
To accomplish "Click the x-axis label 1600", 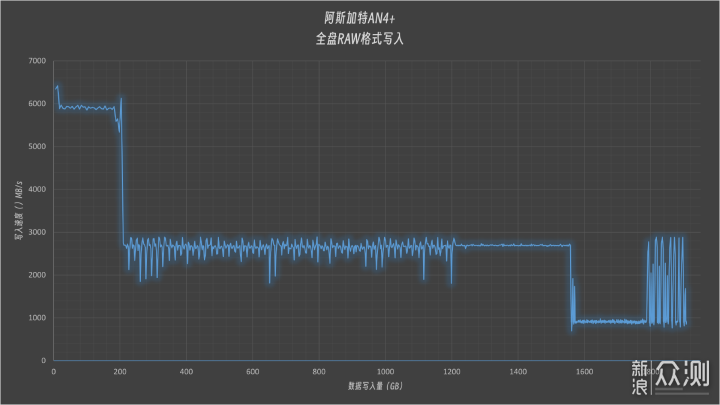I will click(585, 372).
